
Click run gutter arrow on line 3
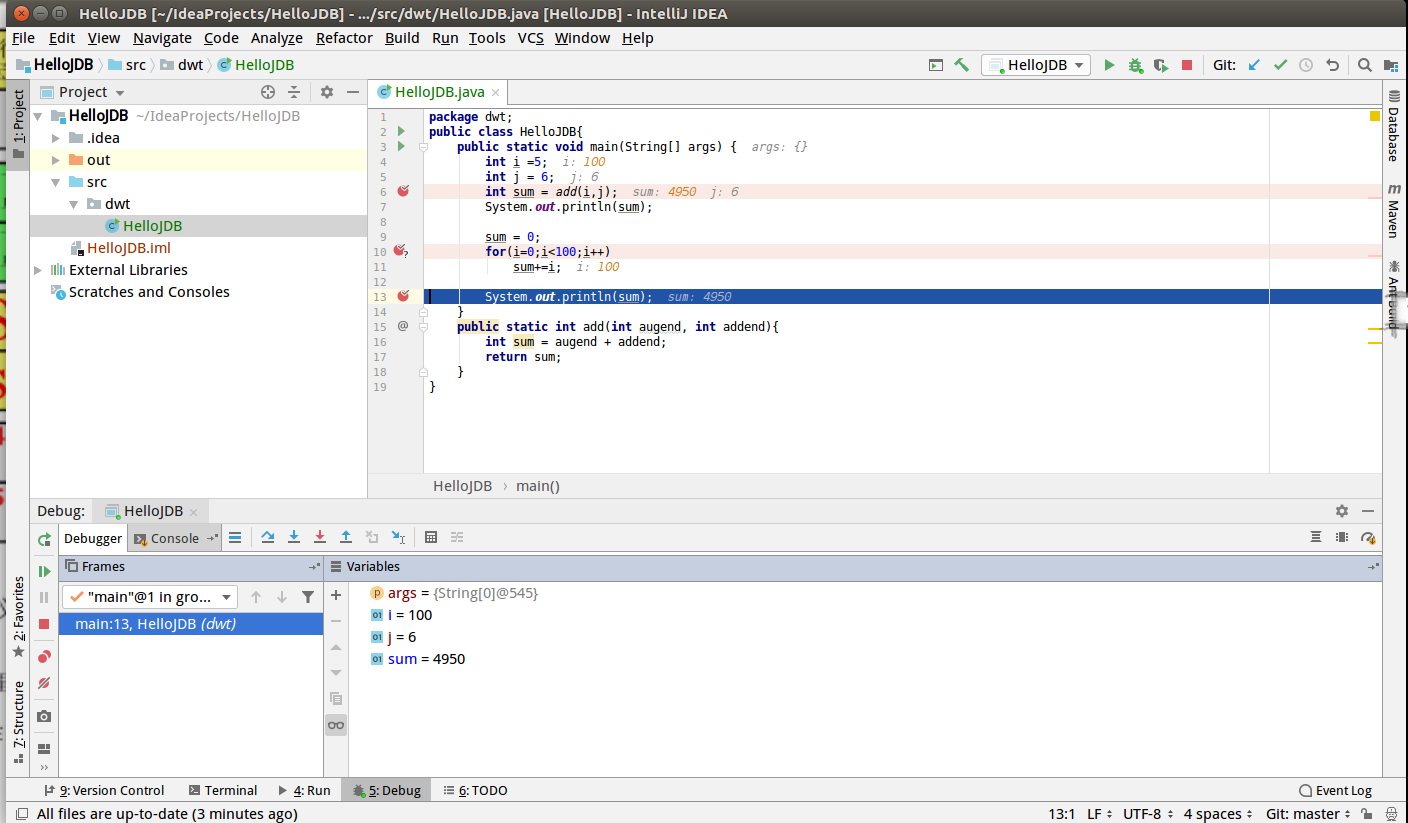[402, 146]
